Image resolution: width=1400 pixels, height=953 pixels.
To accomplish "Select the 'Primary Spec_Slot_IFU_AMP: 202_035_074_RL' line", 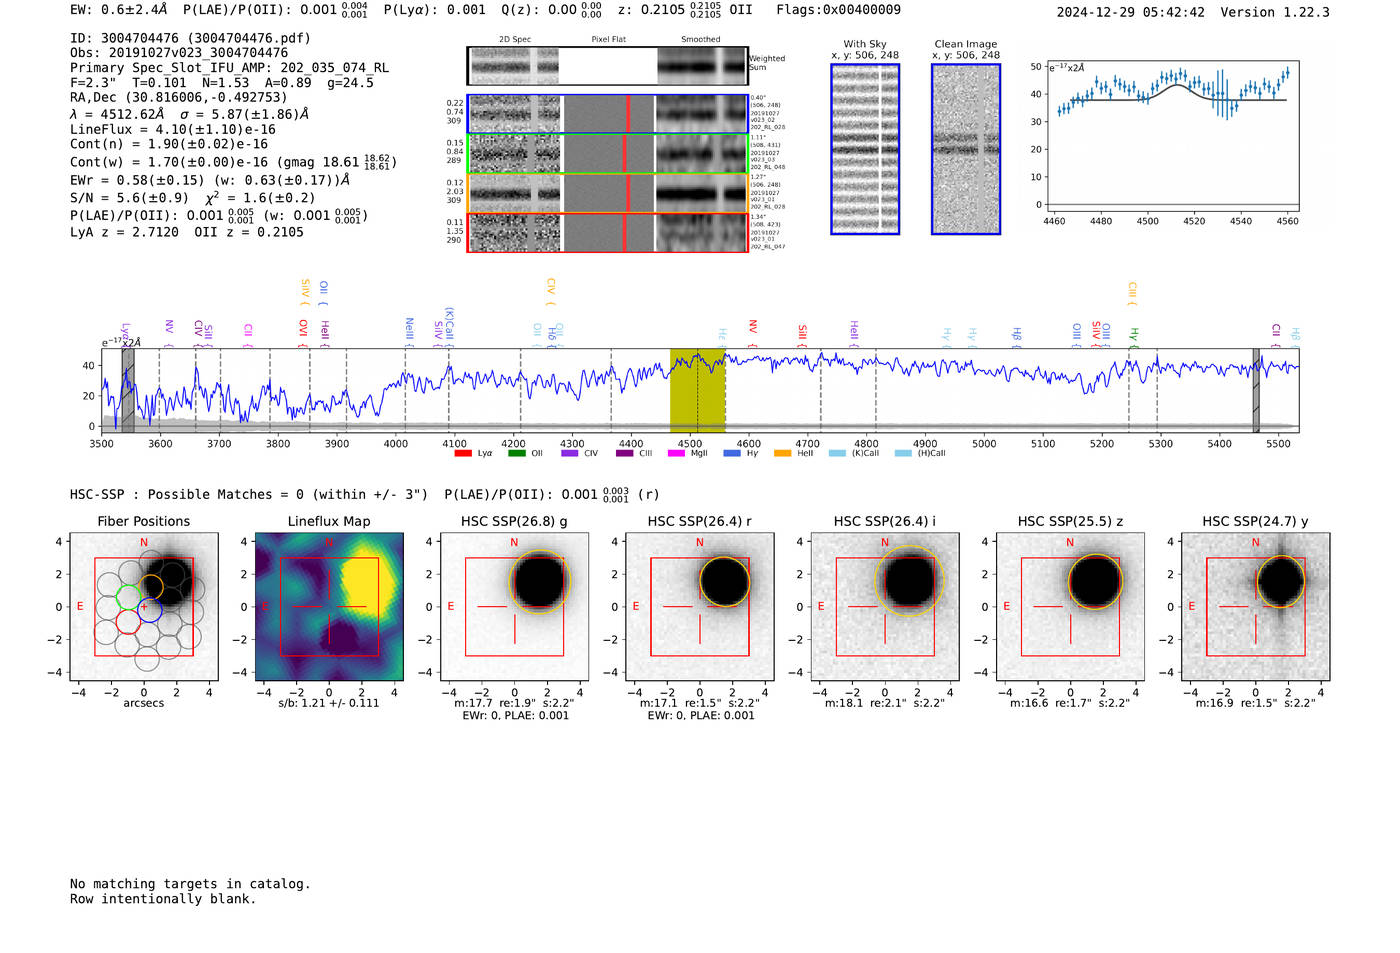I will click(x=229, y=68).
